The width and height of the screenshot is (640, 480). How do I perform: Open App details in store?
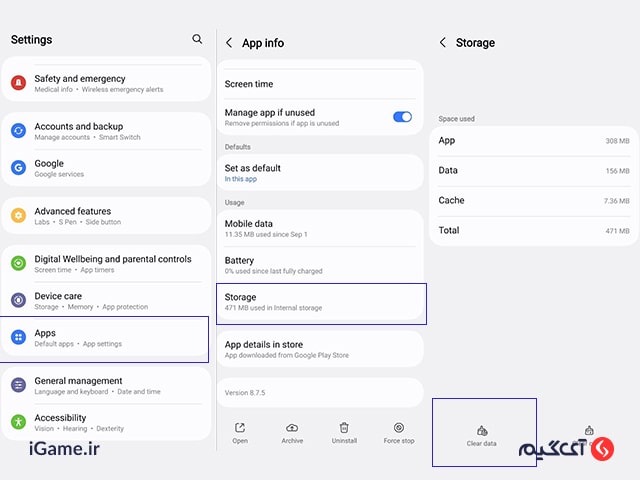coord(320,349)
